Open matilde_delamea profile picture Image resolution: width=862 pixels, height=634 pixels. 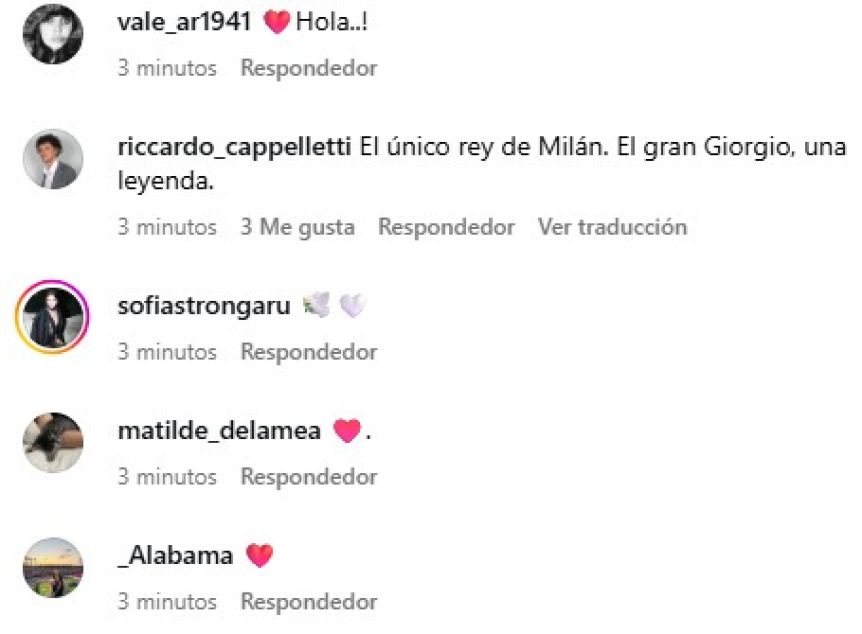click(x=53, y=442)
